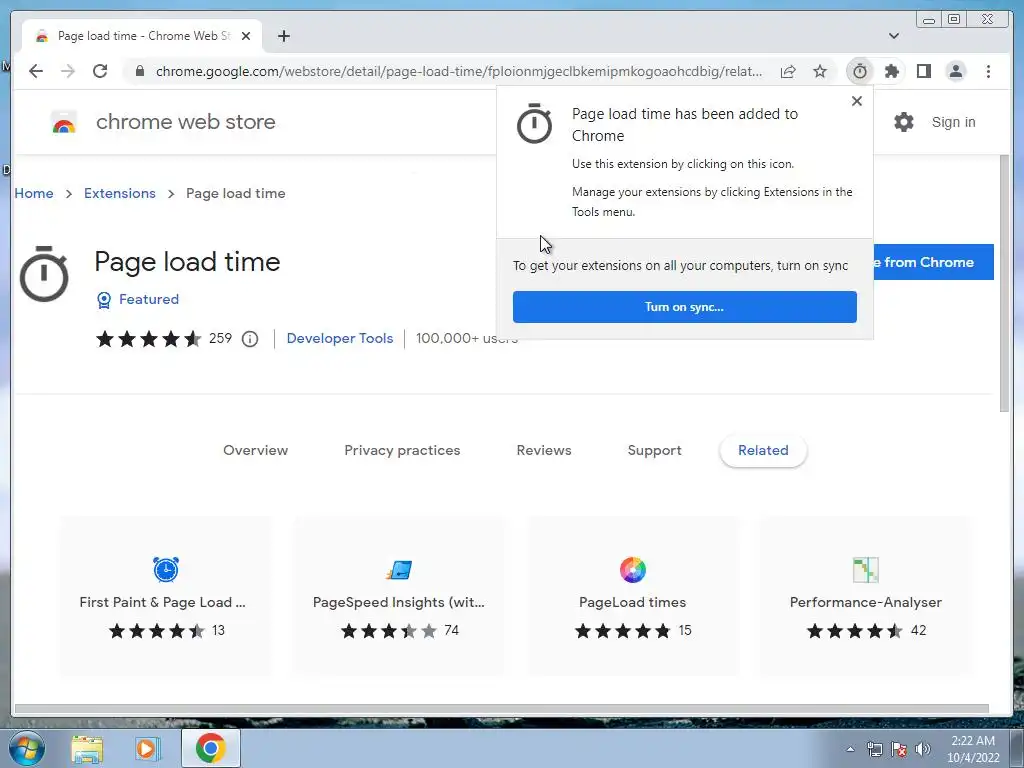Click the volume speaker tray icon
Screen dimensions: 1024x768
pyautogui.click(x=922, y=749)
